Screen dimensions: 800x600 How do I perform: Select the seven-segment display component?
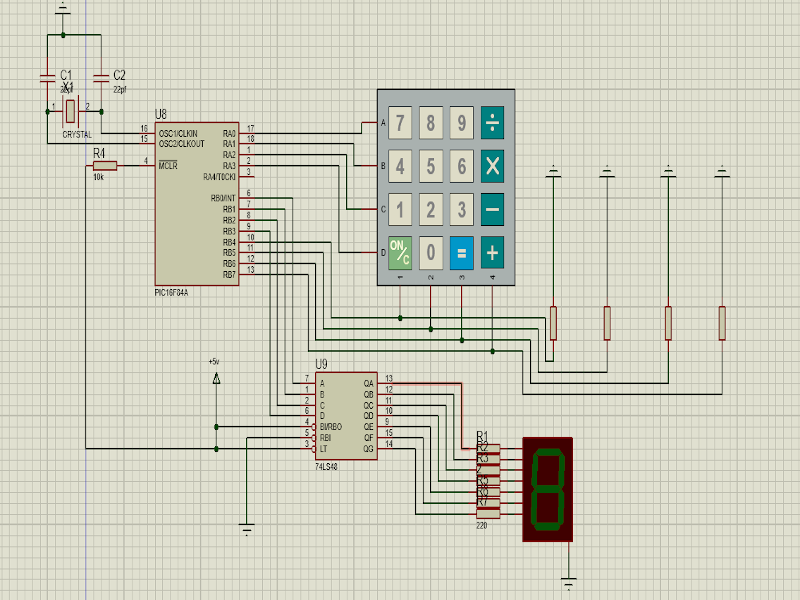(x=547, y=489)
